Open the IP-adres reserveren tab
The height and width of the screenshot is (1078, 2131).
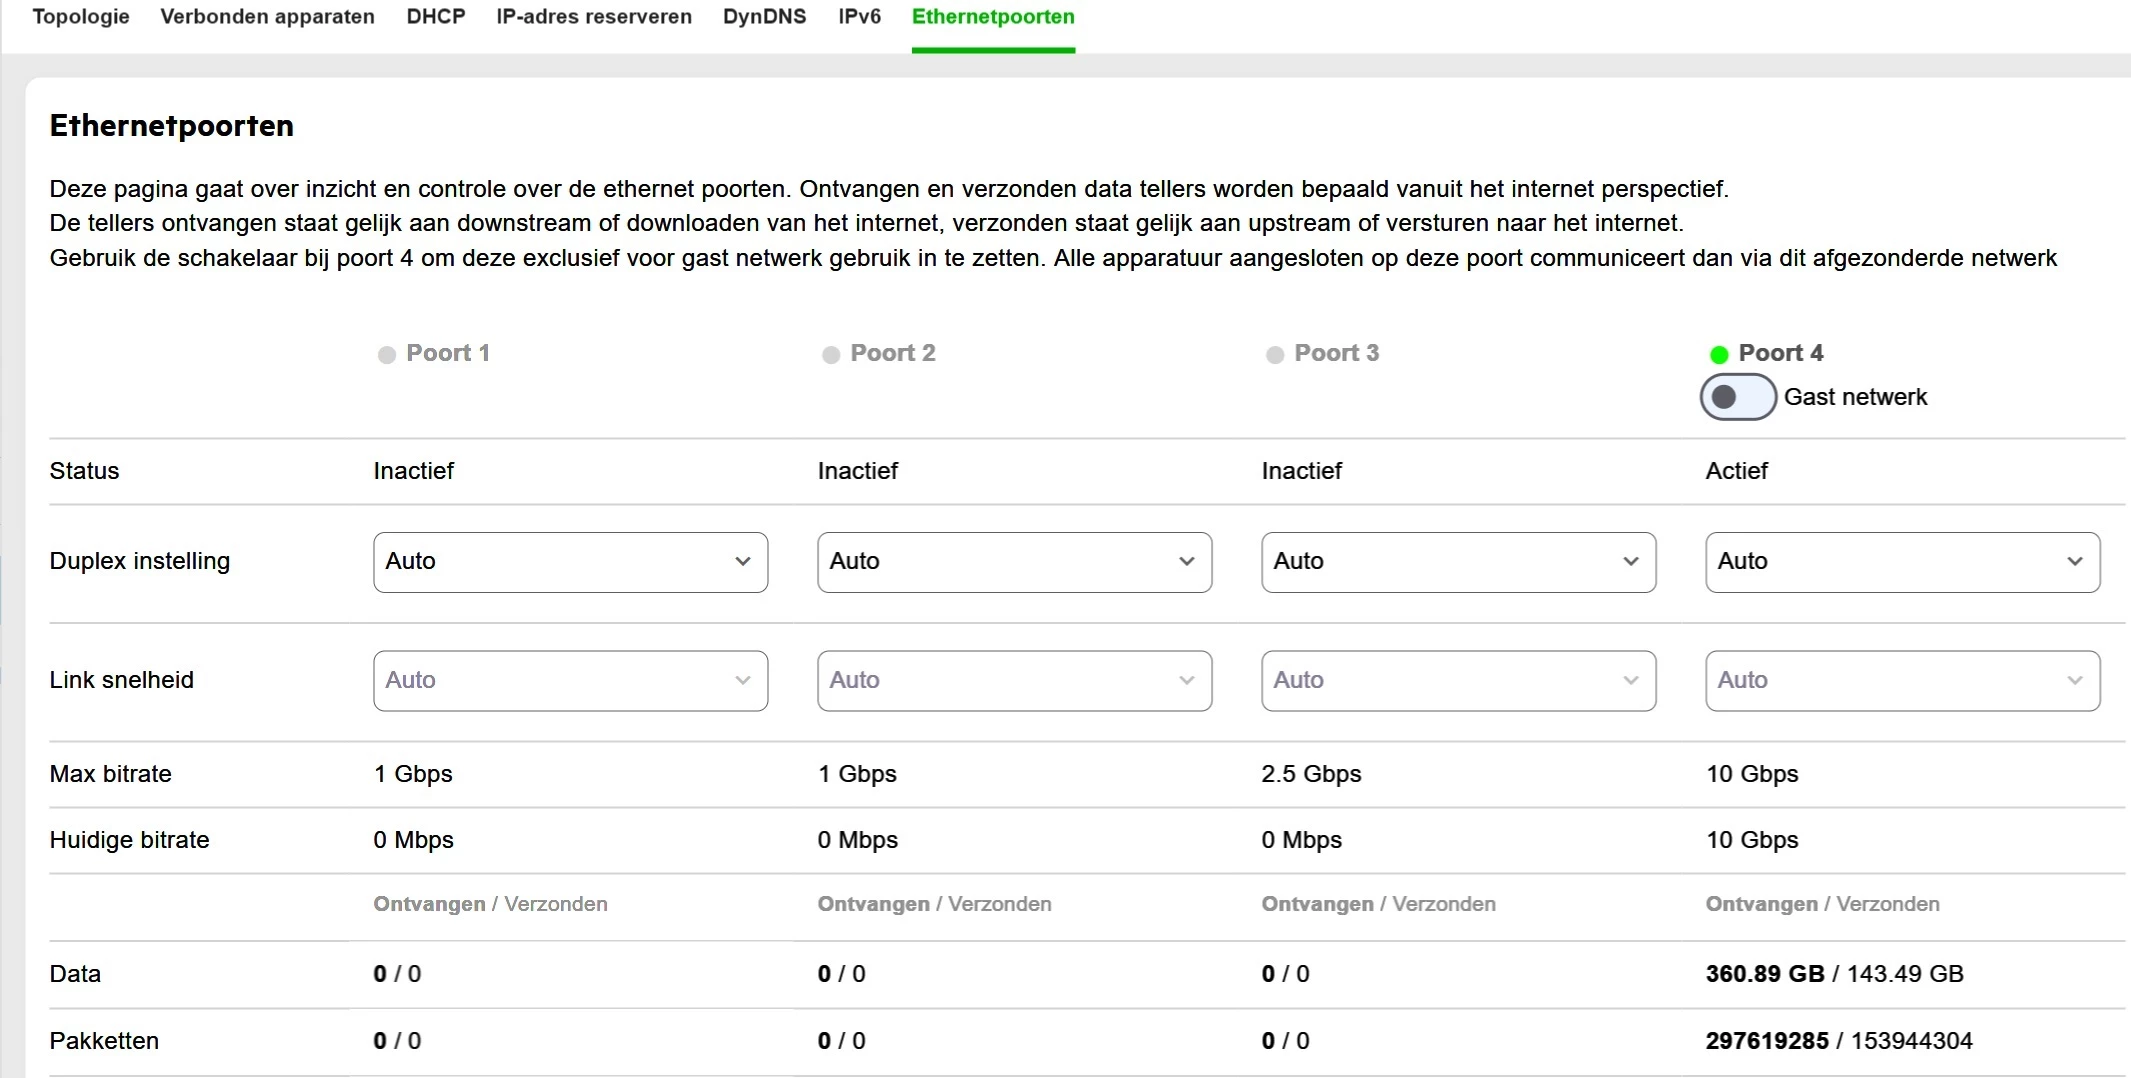[x=594, y=17]
